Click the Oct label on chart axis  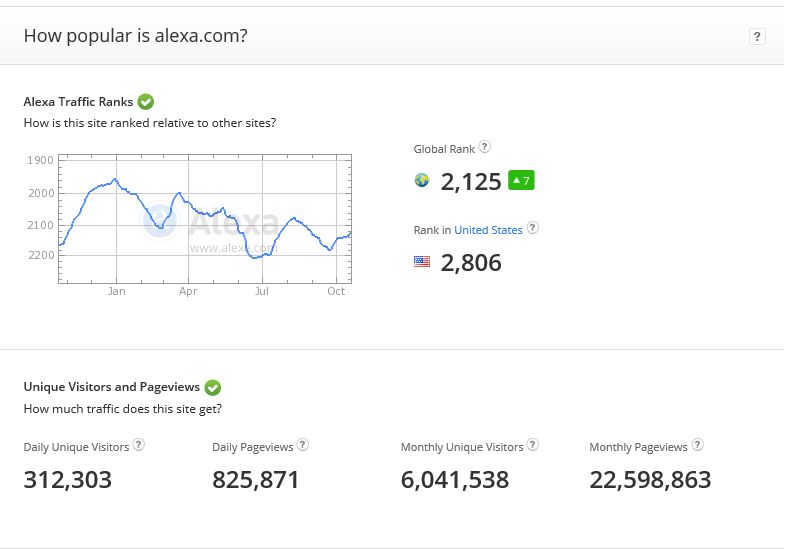pos(336,291)
